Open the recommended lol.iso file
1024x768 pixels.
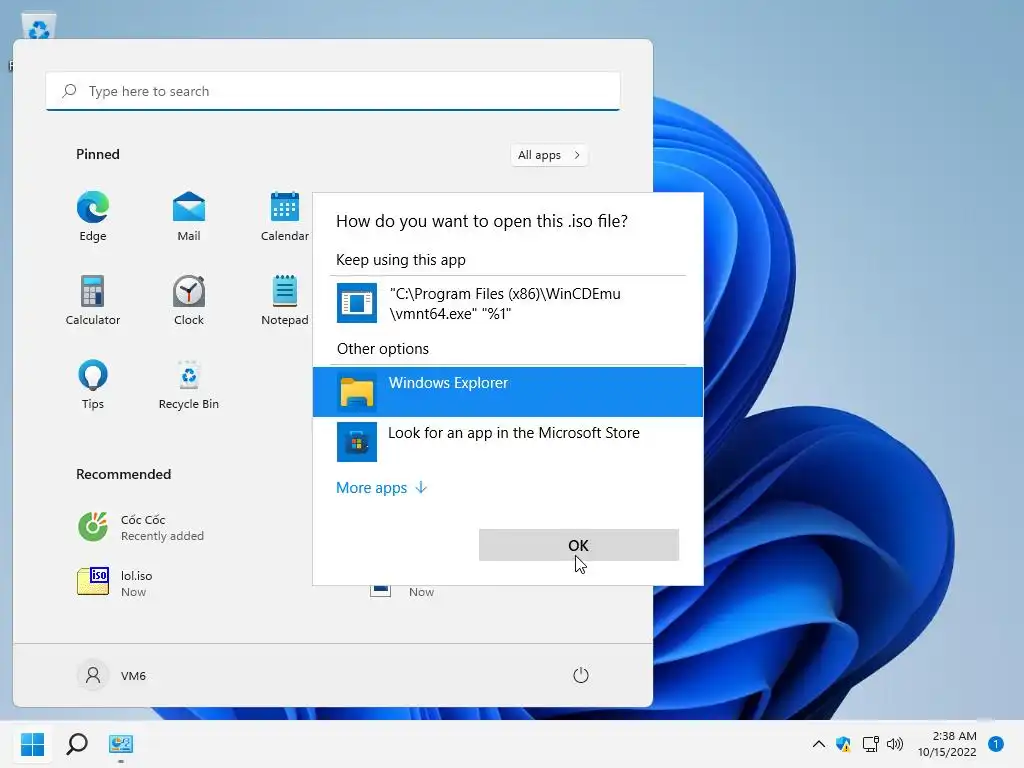(115, 583)
